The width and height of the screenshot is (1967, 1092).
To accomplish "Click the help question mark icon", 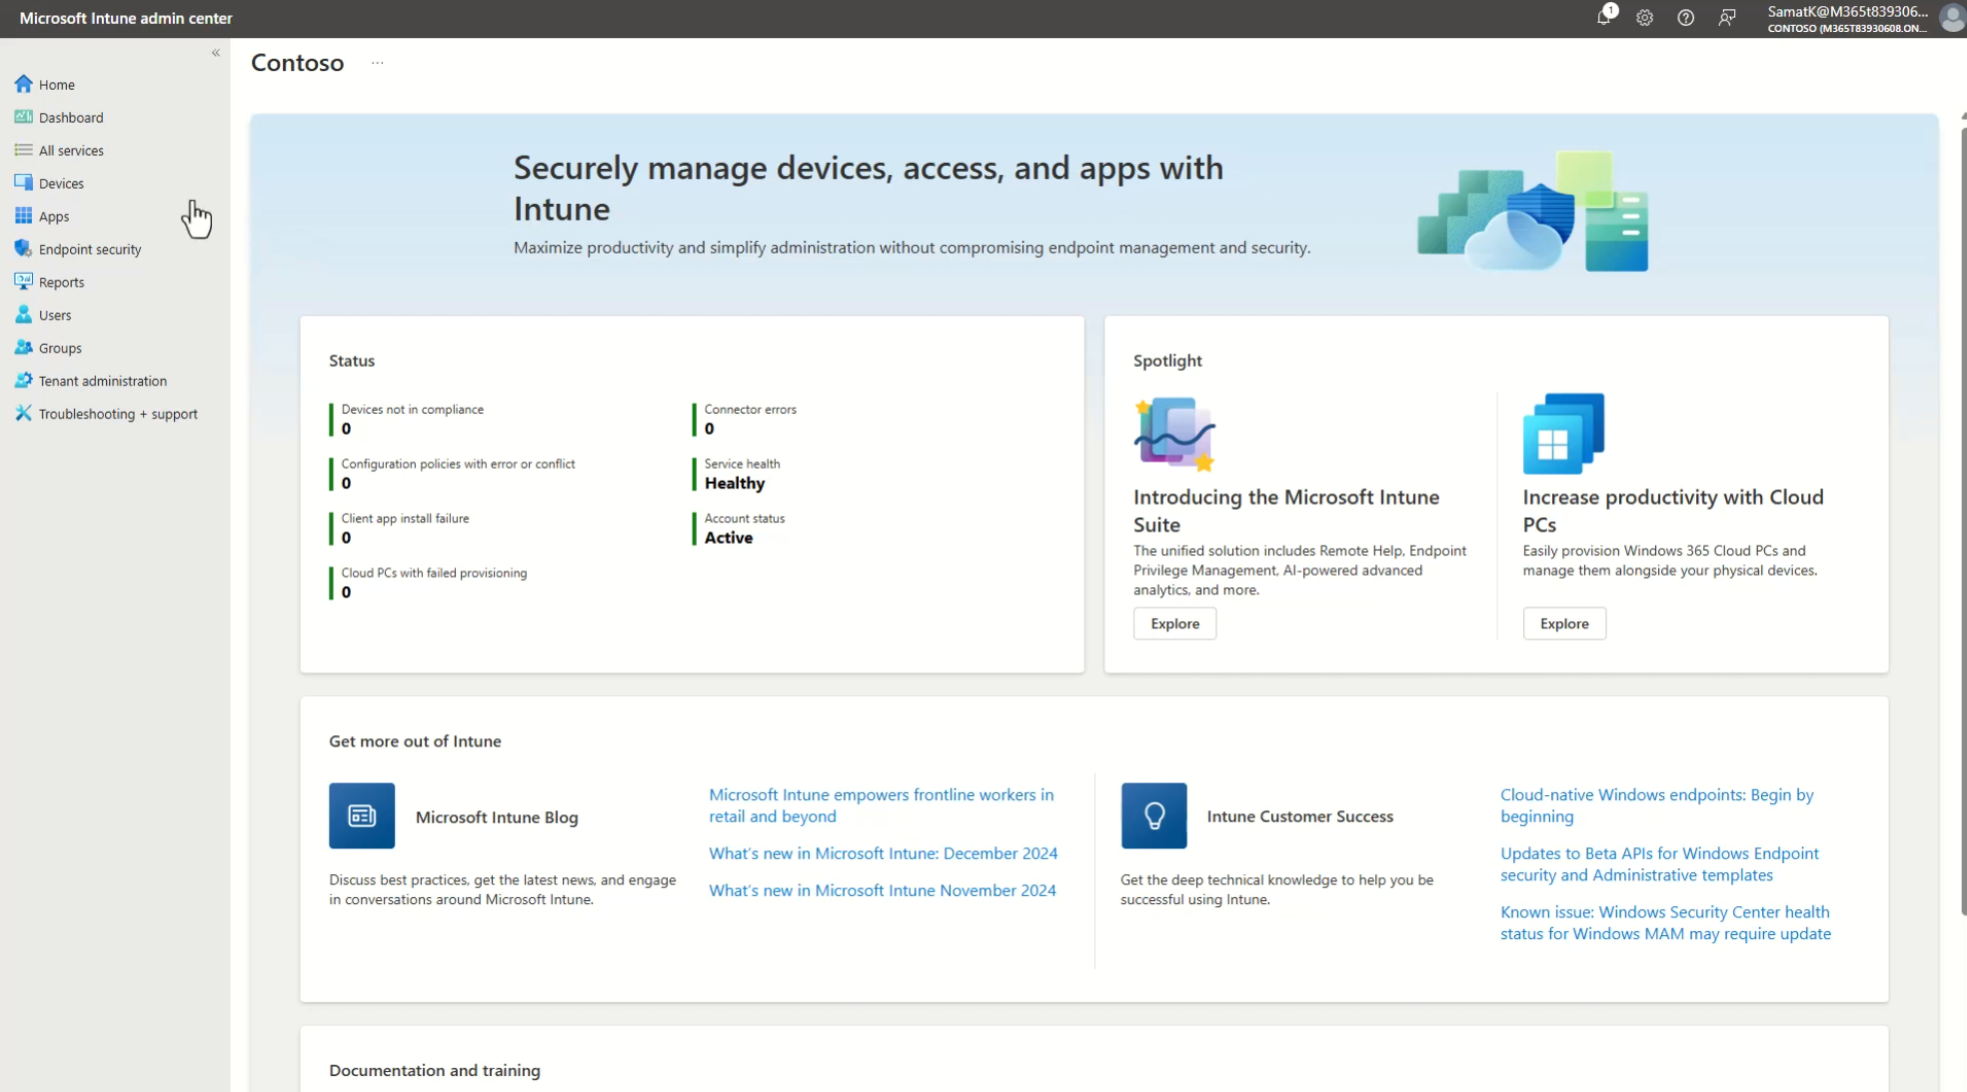I will tap(1686, 18).
